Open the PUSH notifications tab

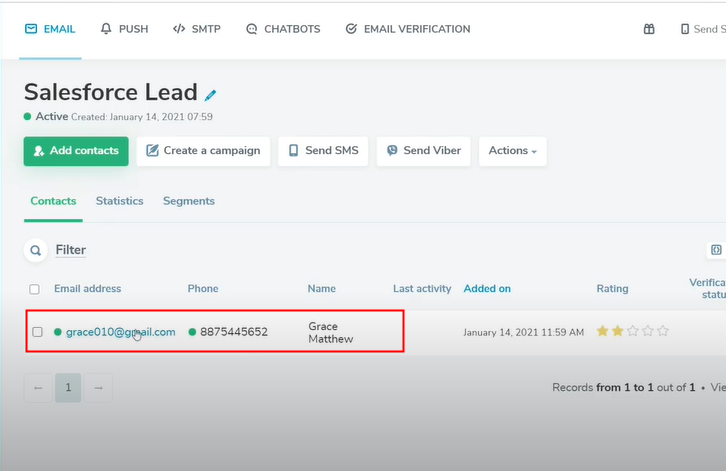(x=124, y=29)
